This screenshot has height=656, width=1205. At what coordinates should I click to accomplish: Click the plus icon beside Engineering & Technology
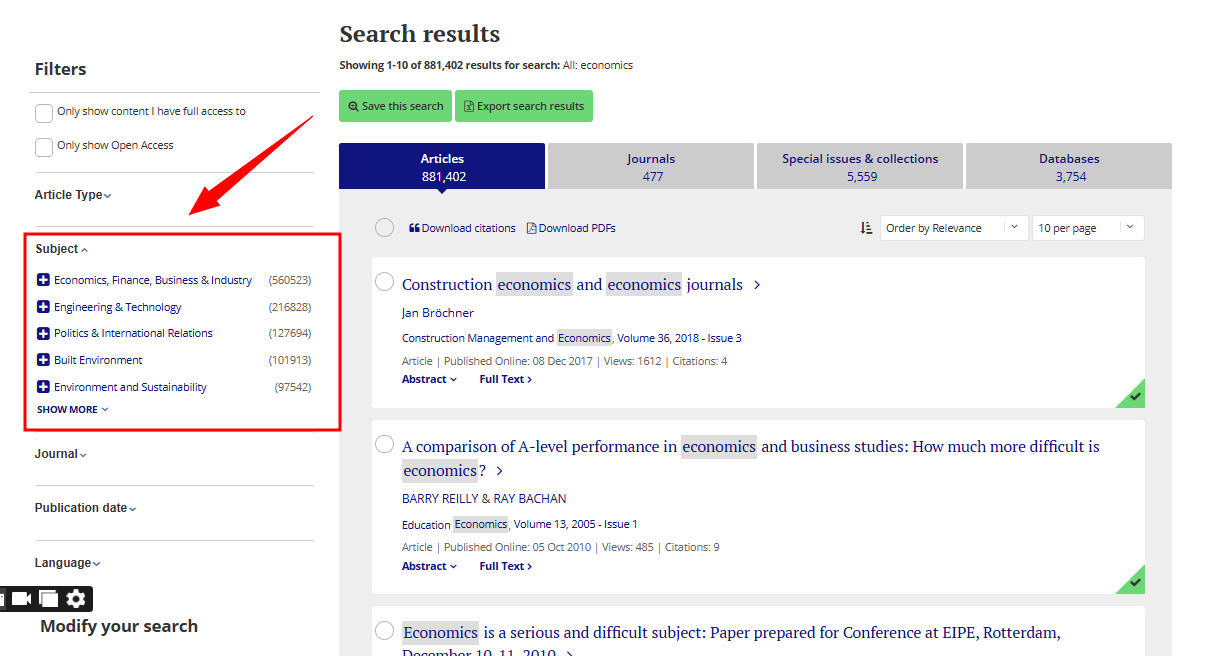tap(43, 307)
